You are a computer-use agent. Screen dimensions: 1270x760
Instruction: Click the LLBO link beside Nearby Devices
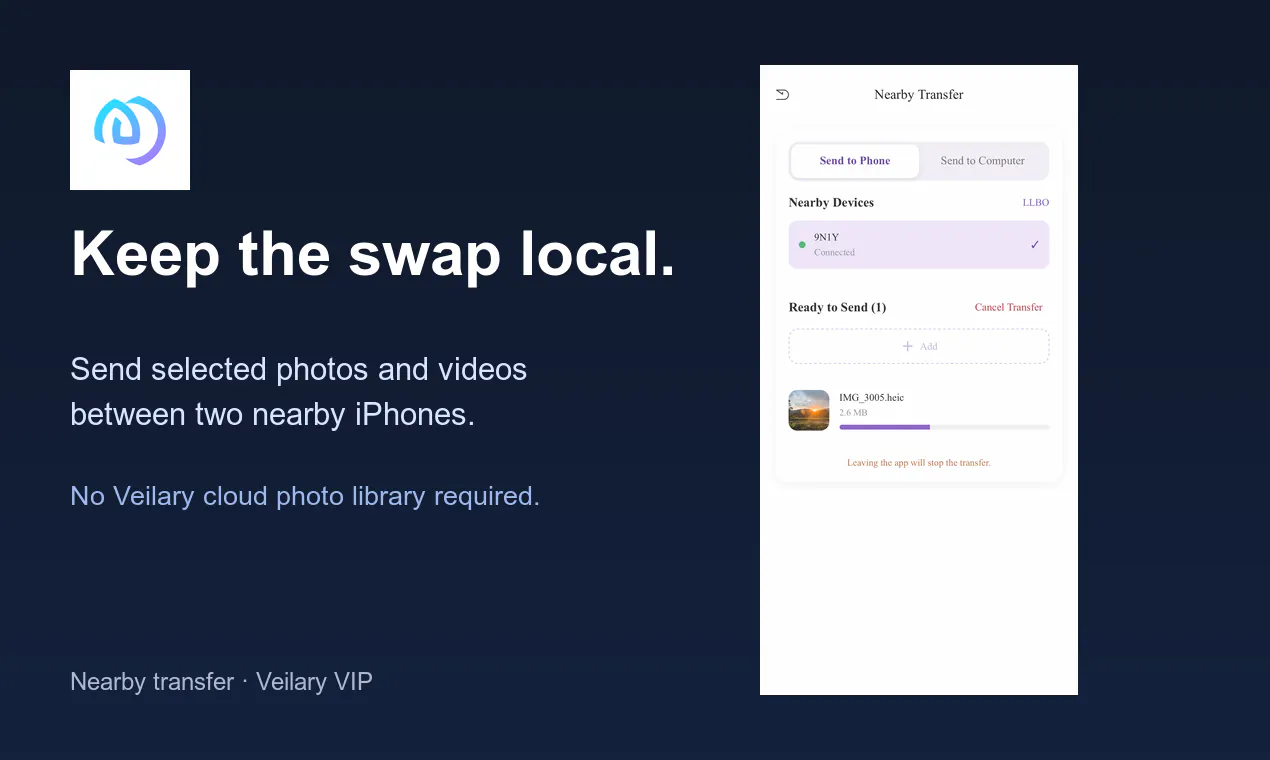1035,203
